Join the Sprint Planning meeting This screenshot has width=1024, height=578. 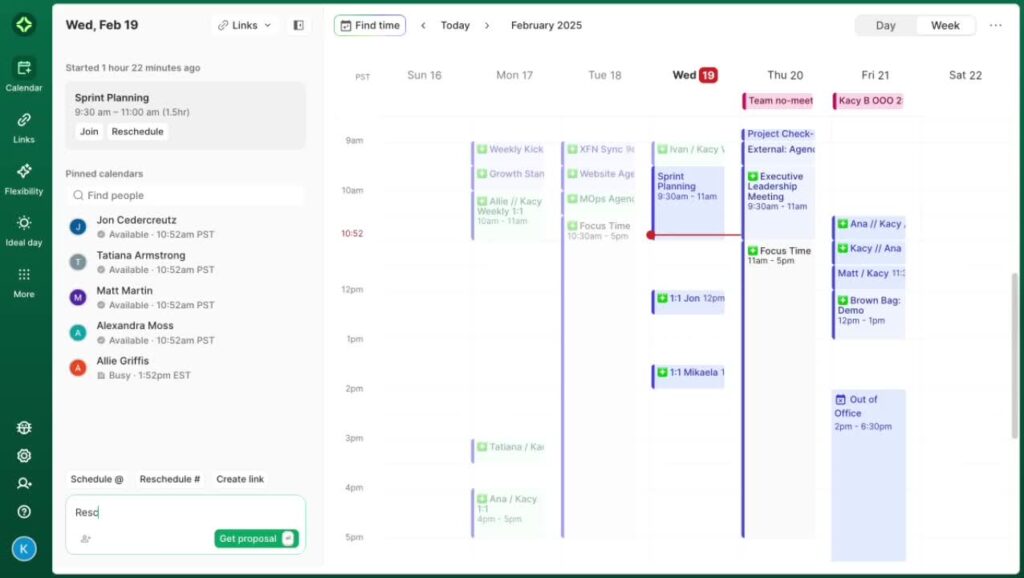click(89, 131)
